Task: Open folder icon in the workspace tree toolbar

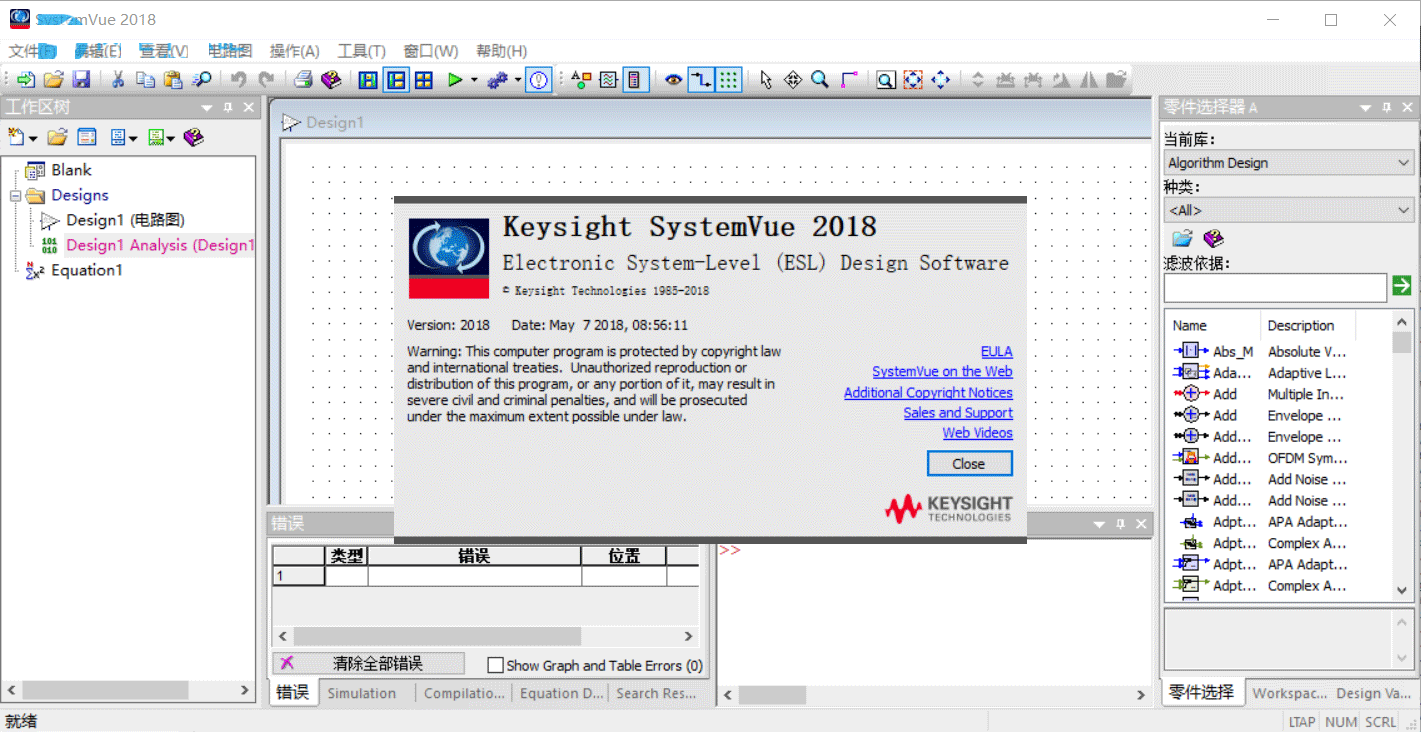Action: click(x=58, y=137)
